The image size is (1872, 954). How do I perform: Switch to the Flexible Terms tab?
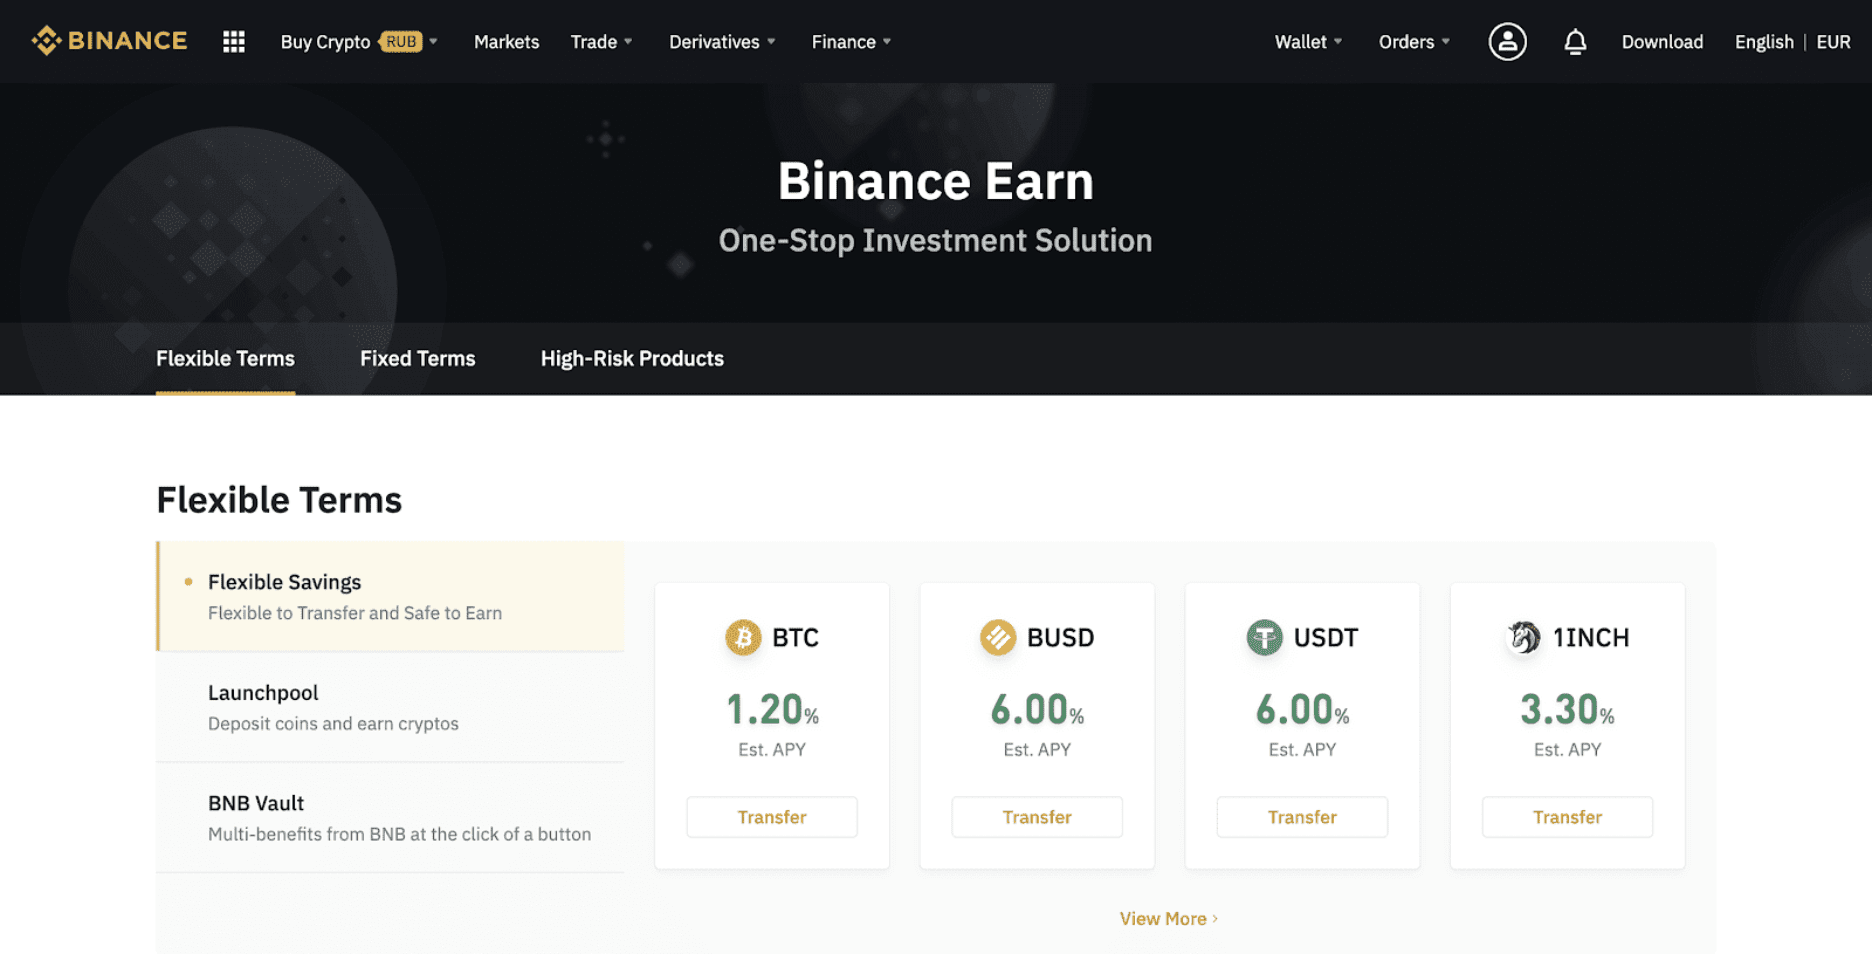(x=225, y=358)
